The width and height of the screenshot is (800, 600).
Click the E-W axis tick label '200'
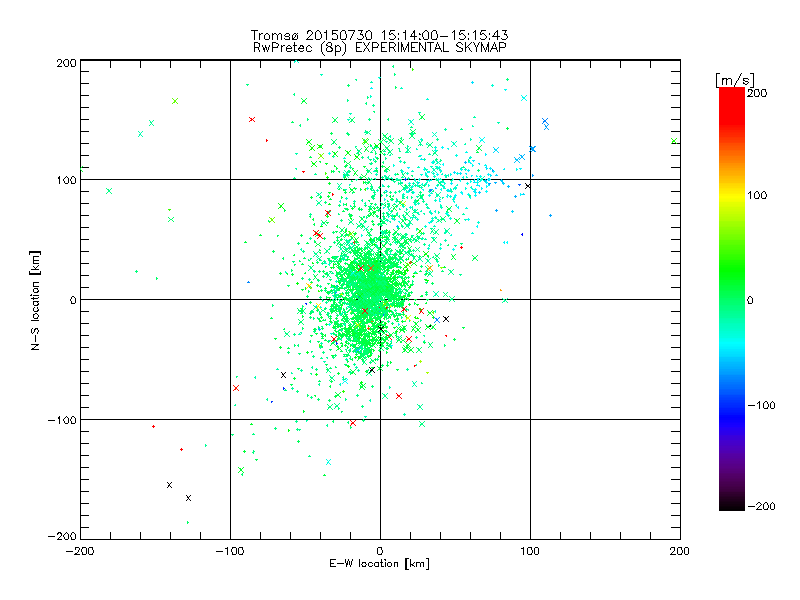pos(680,551)
